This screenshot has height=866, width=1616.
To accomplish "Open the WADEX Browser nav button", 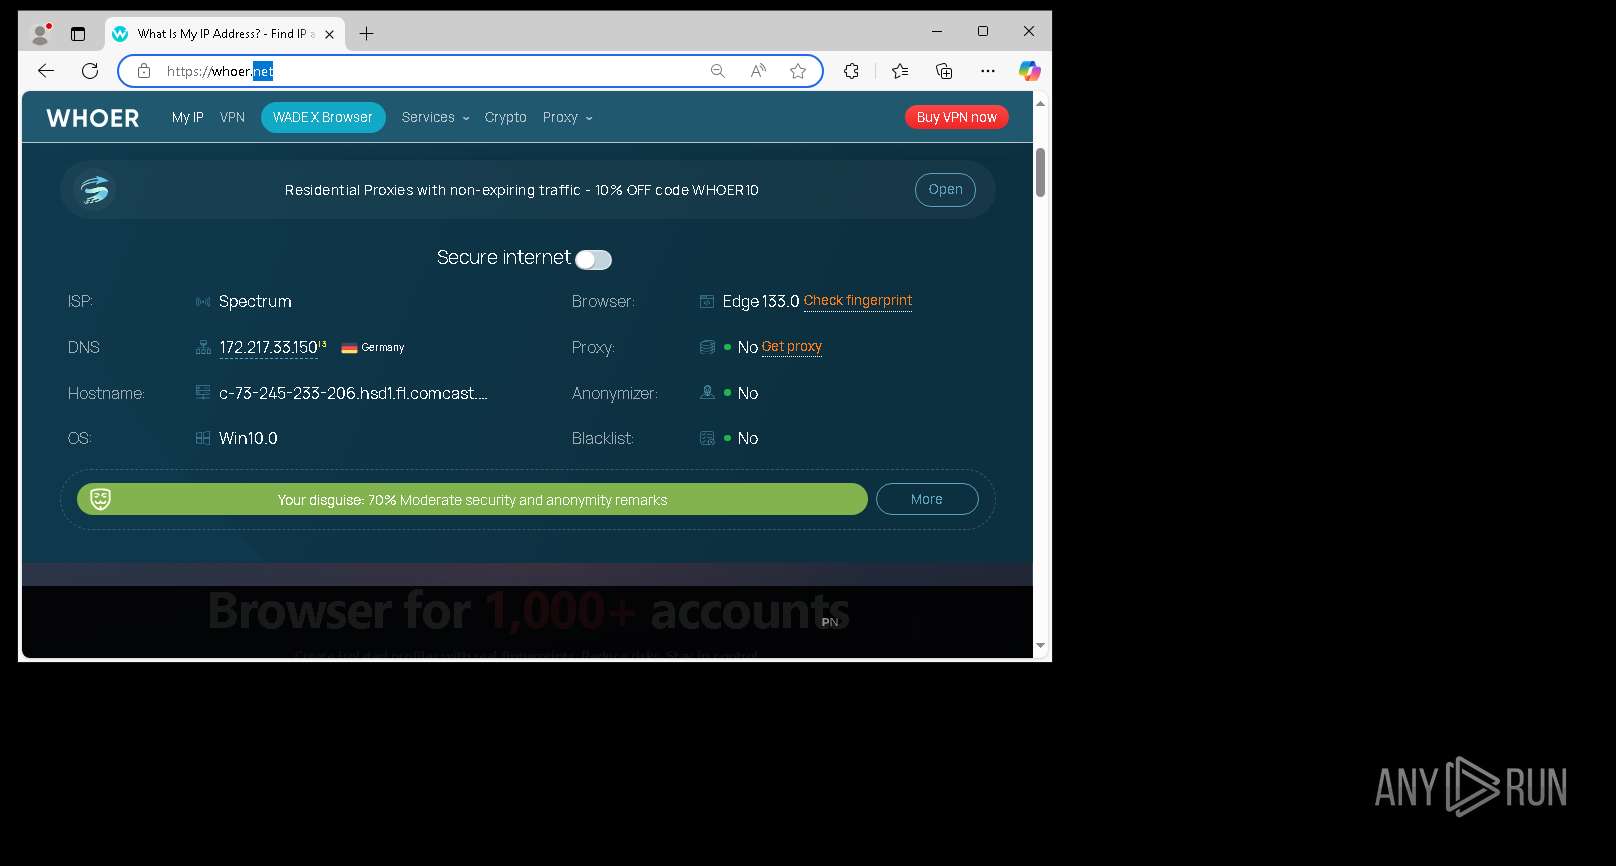I will point(323,117).
